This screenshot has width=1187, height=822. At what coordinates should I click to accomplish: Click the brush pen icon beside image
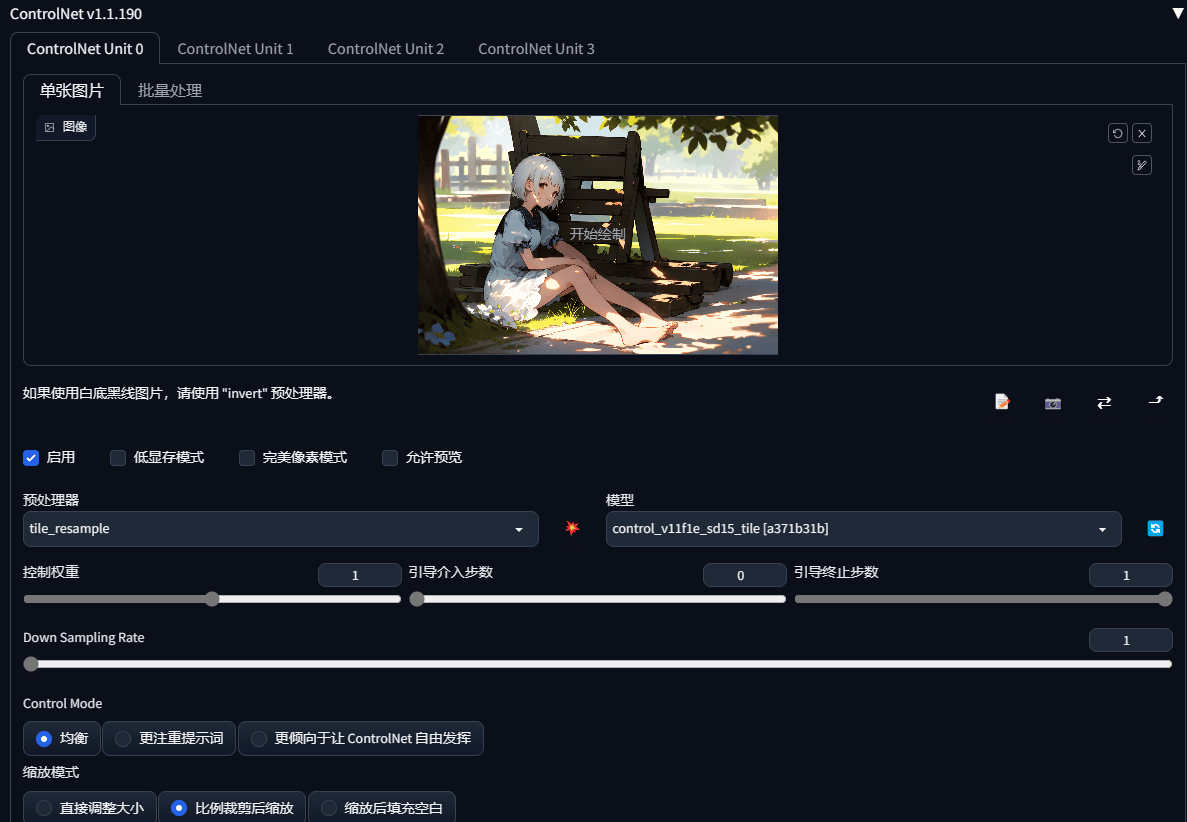coord(1142,165)
